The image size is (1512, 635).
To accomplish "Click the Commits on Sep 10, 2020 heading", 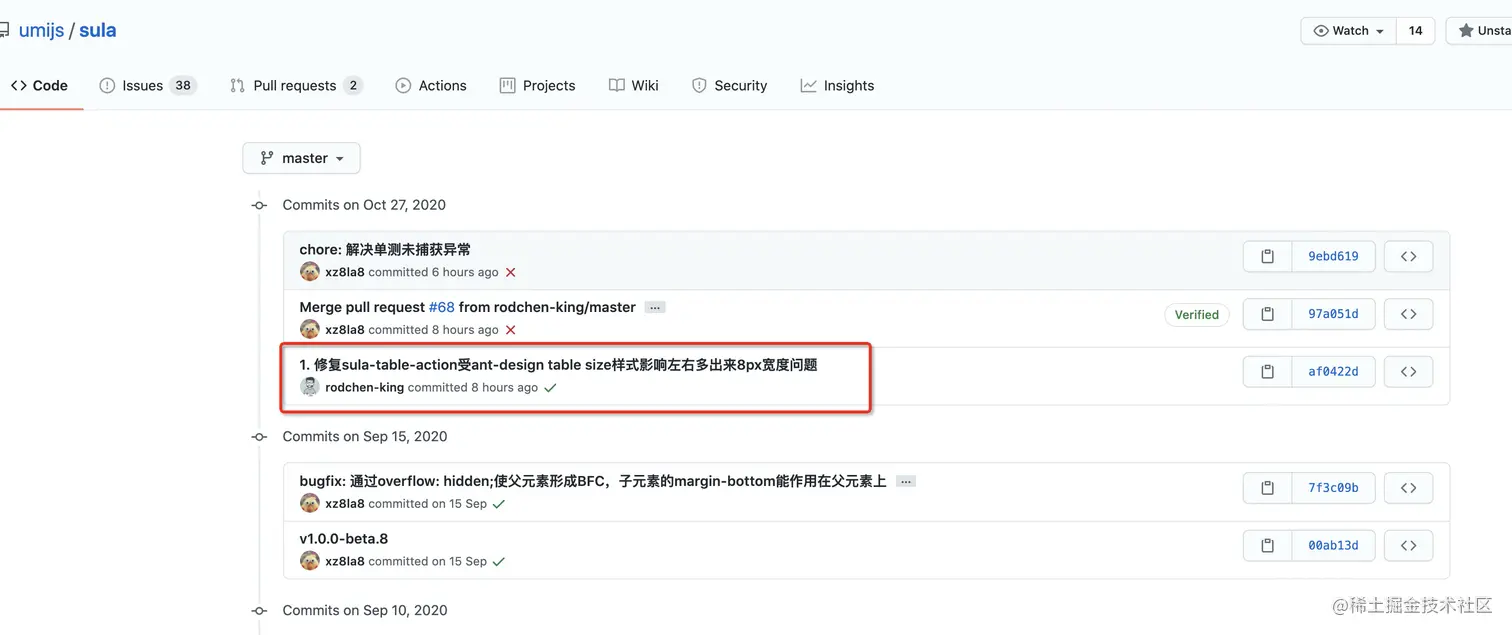I will pos(365,611).
